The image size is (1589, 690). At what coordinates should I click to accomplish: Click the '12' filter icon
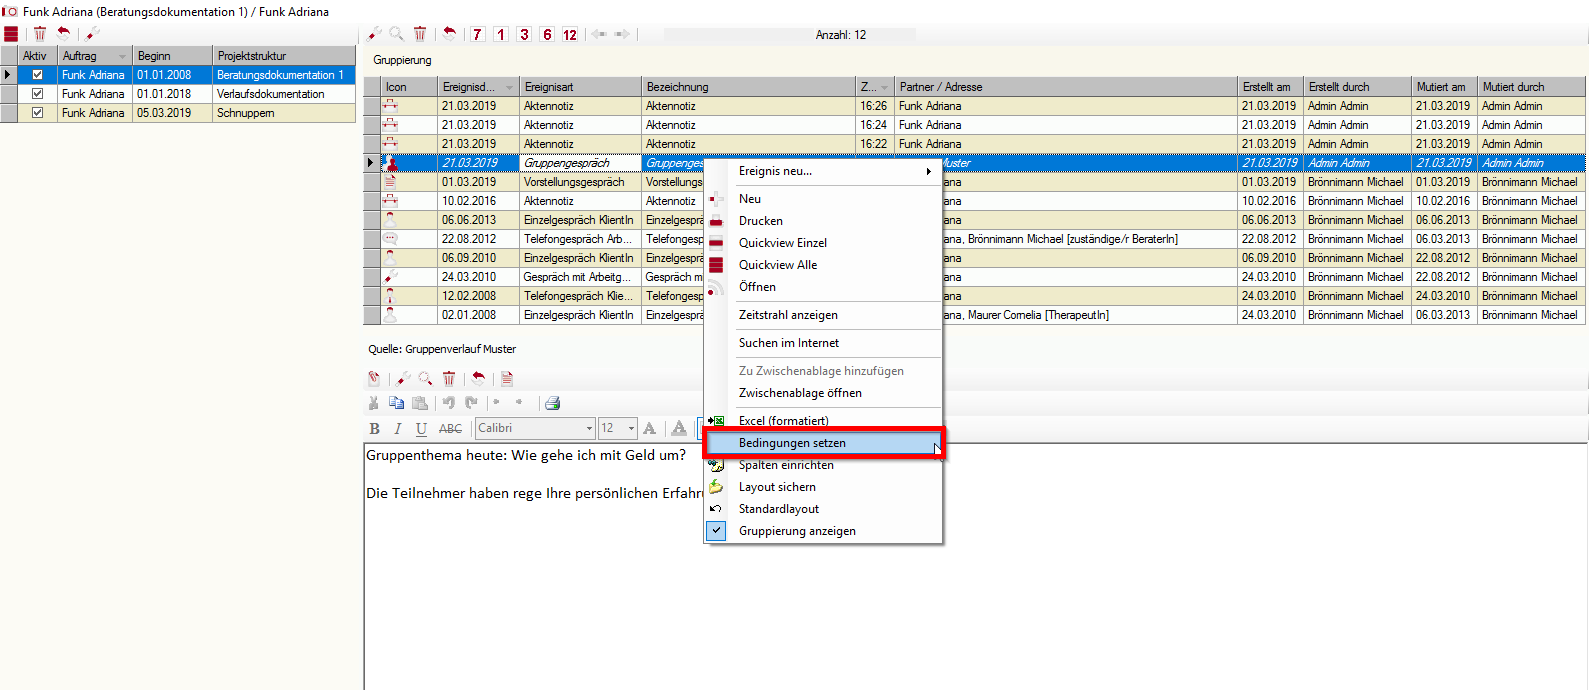point(570,34)
